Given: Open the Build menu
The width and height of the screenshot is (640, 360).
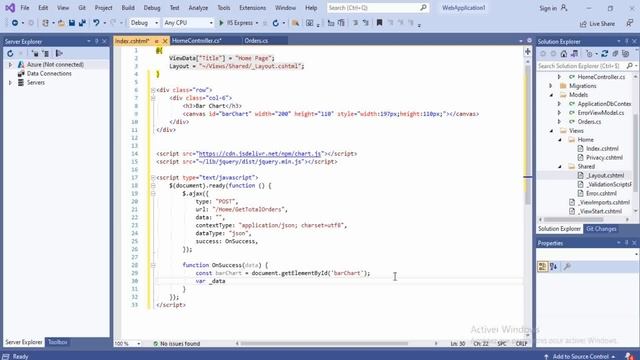Looking at the screenshot, I should click(128, 8).
